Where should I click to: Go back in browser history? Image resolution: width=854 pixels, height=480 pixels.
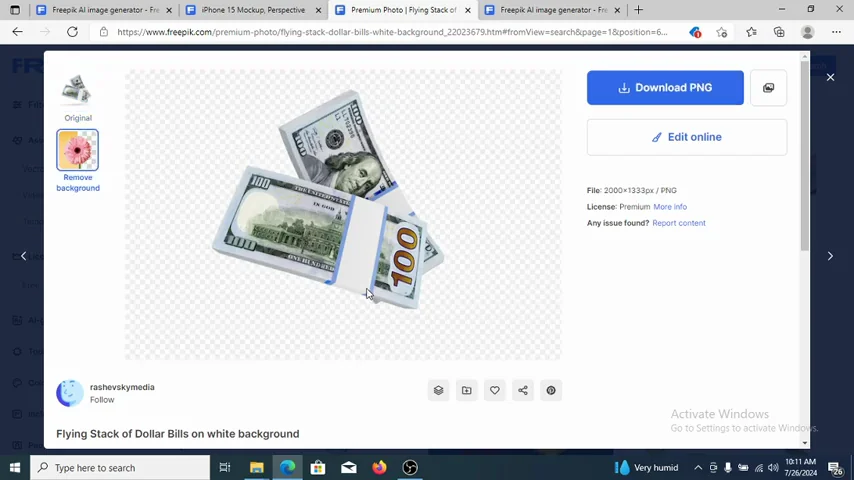pos(17,32)
